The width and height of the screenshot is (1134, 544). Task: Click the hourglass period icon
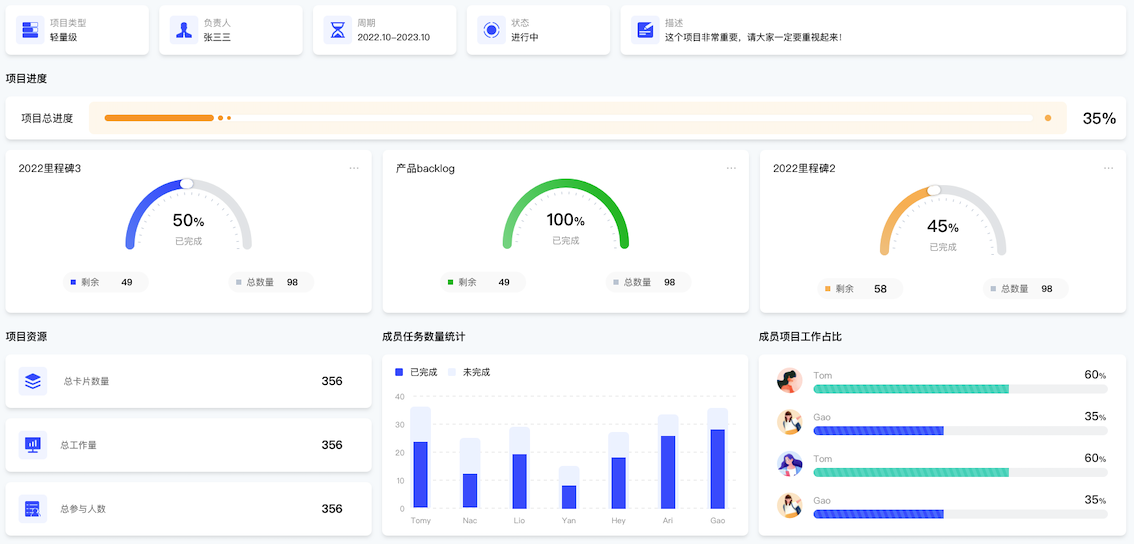(338, 30)
